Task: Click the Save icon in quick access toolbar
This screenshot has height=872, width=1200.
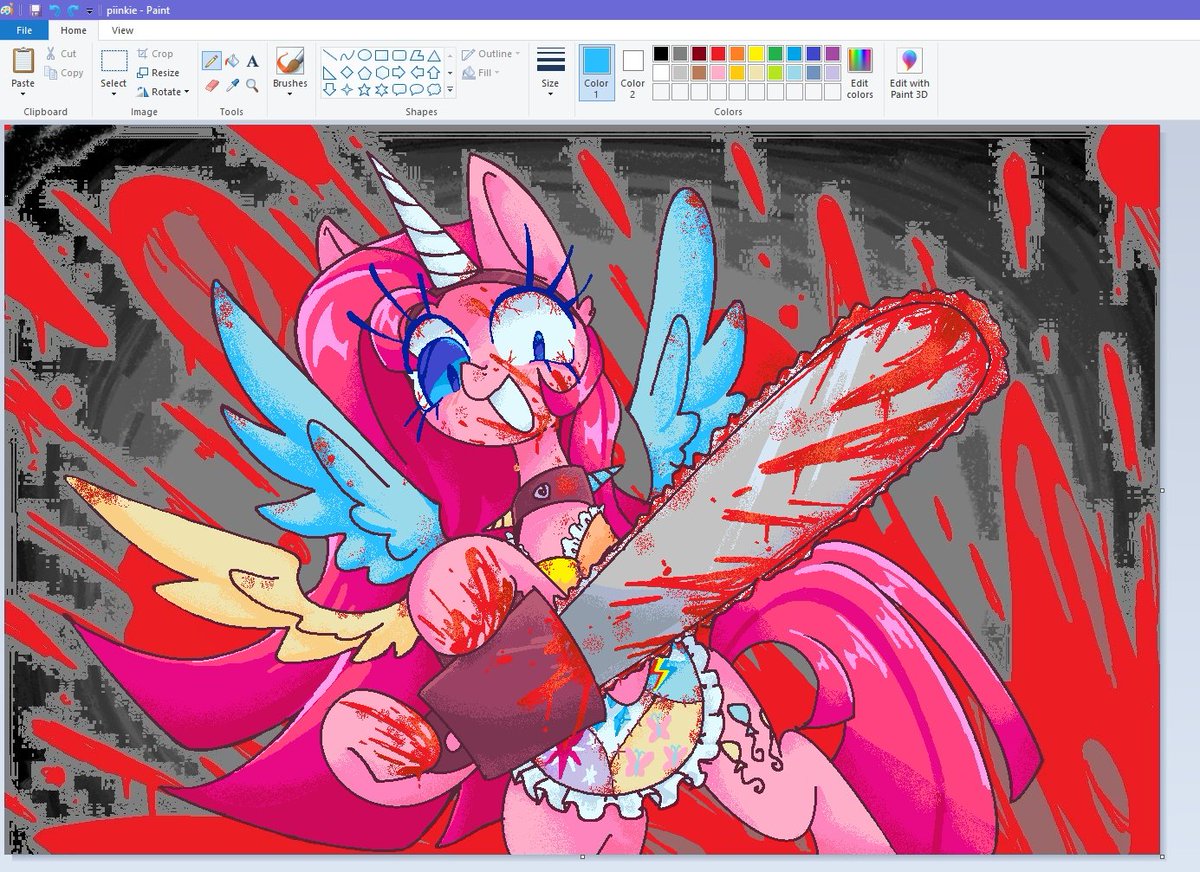Action: pyautogui.click(x=38, y=10)
